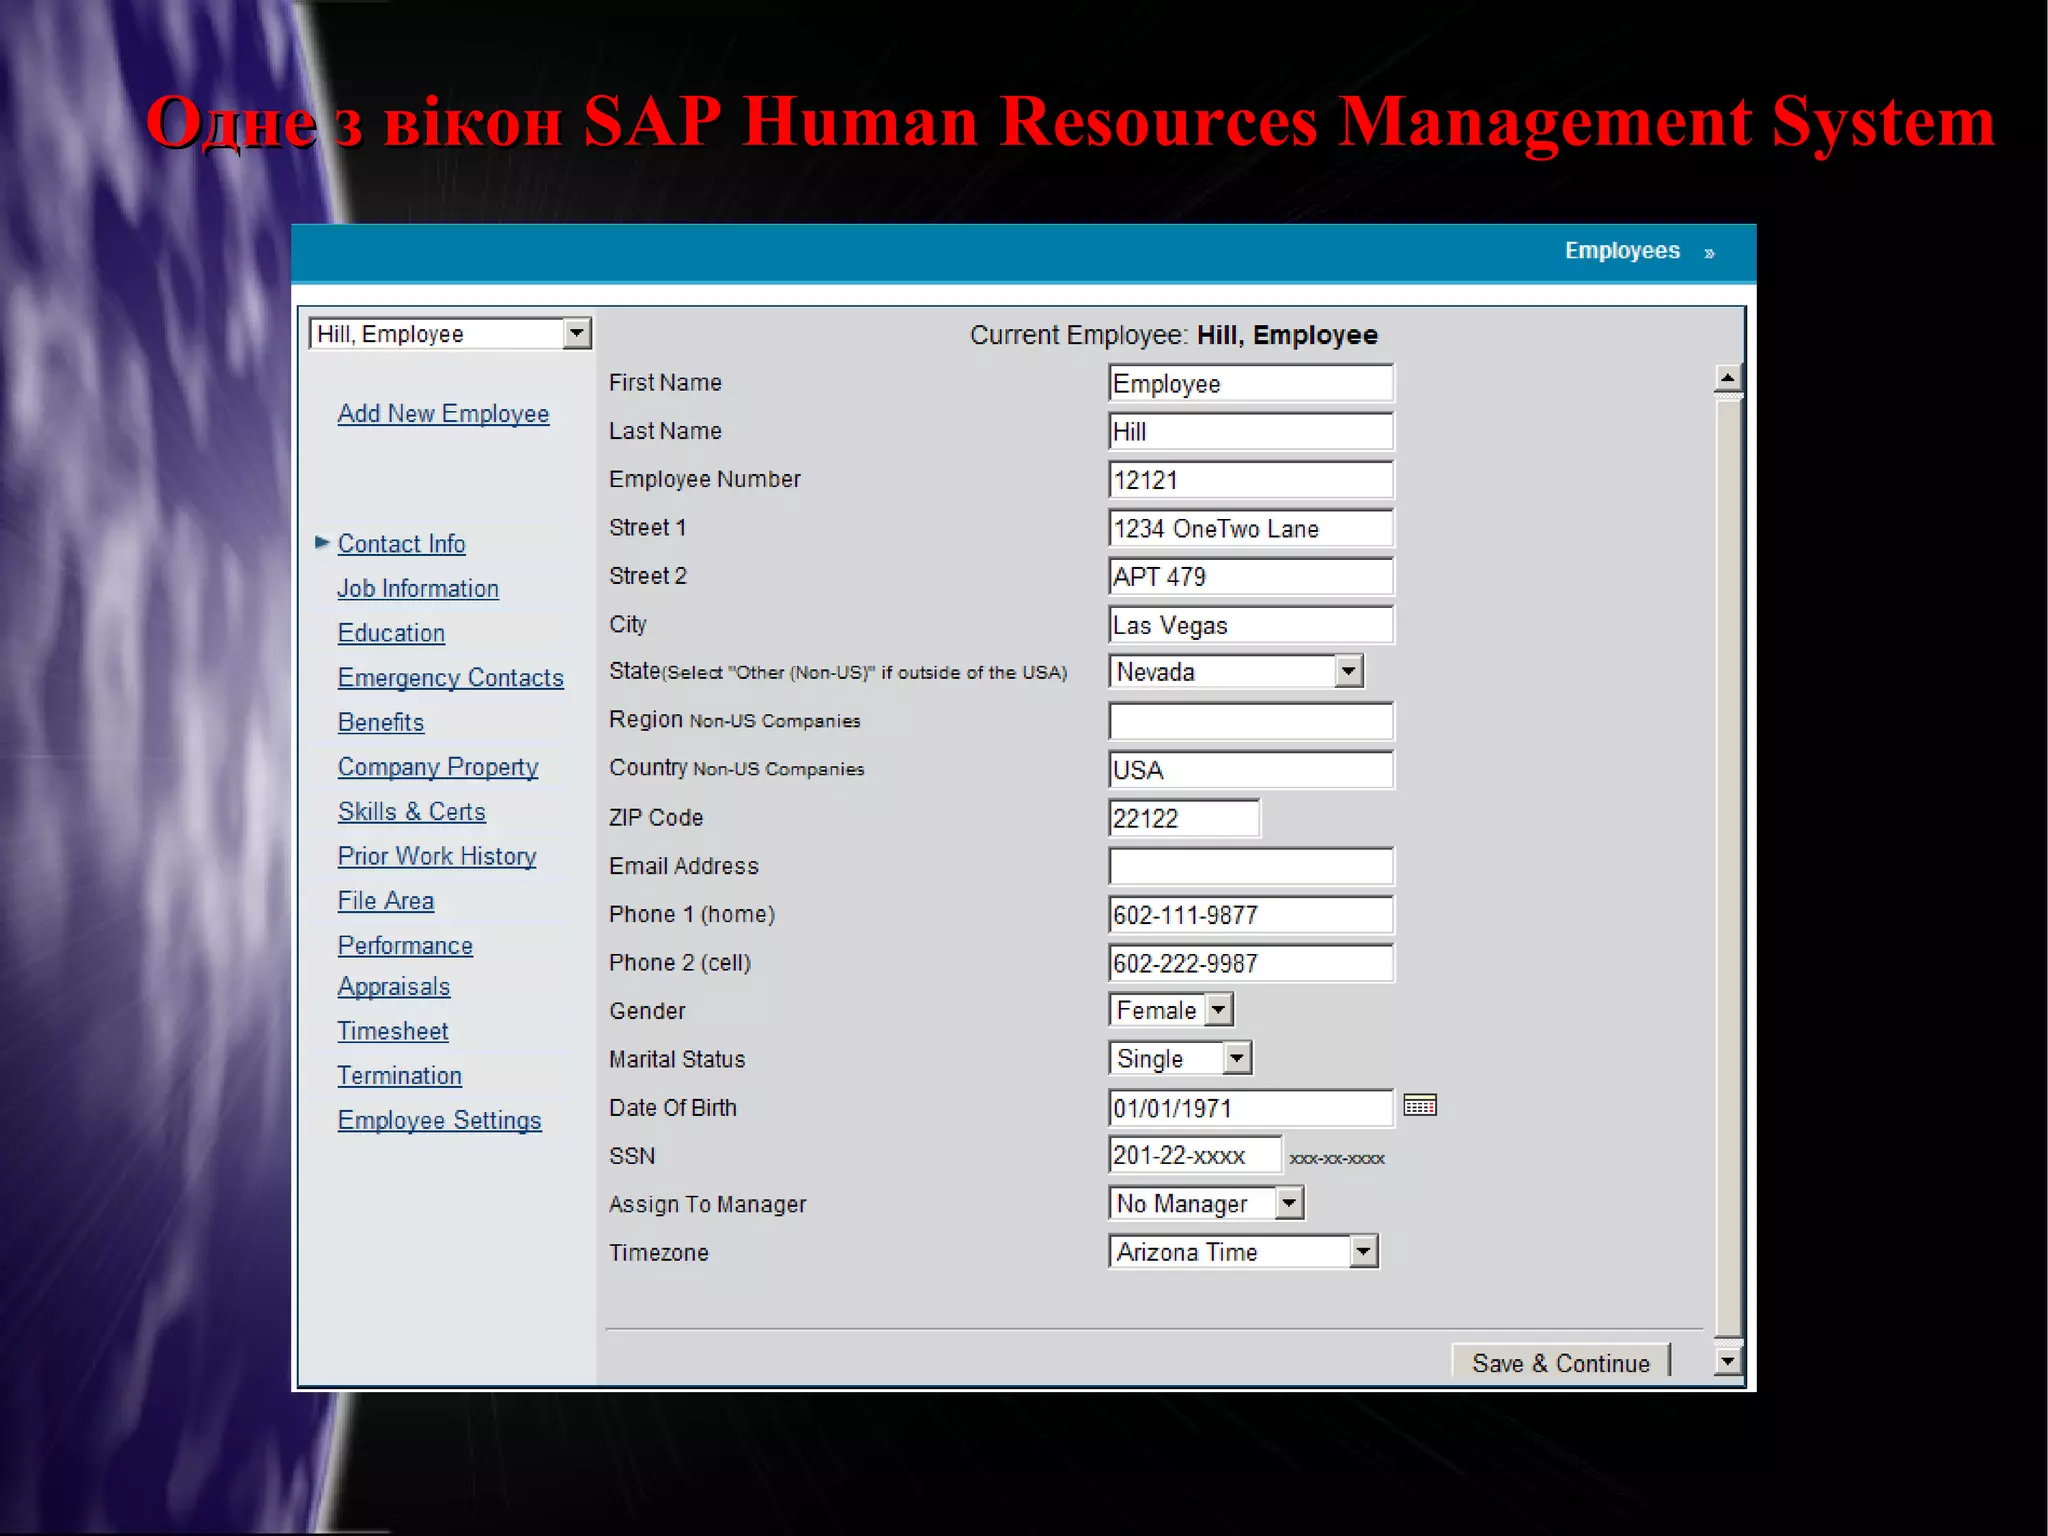Open the Date Of Birth calendar picker
The height and width of the screenshot is (1536, 2048).
1419,1106
